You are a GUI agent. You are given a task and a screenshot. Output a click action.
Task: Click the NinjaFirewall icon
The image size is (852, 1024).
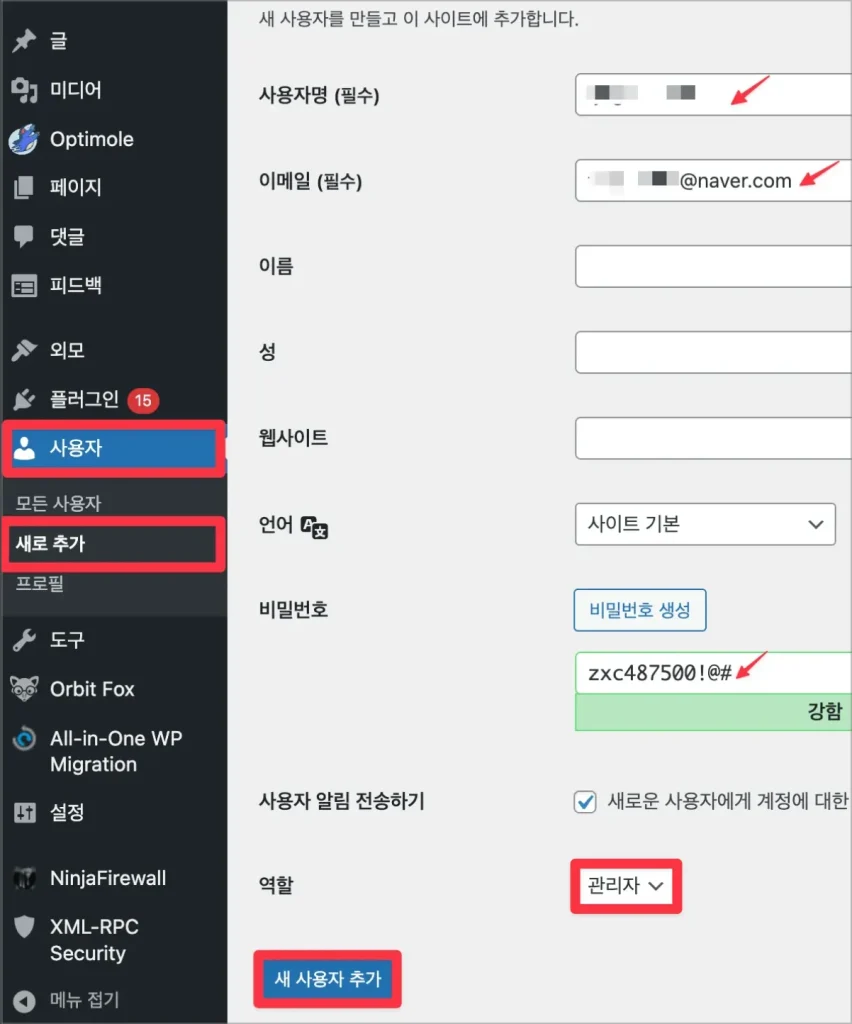[x=24, y=878]
